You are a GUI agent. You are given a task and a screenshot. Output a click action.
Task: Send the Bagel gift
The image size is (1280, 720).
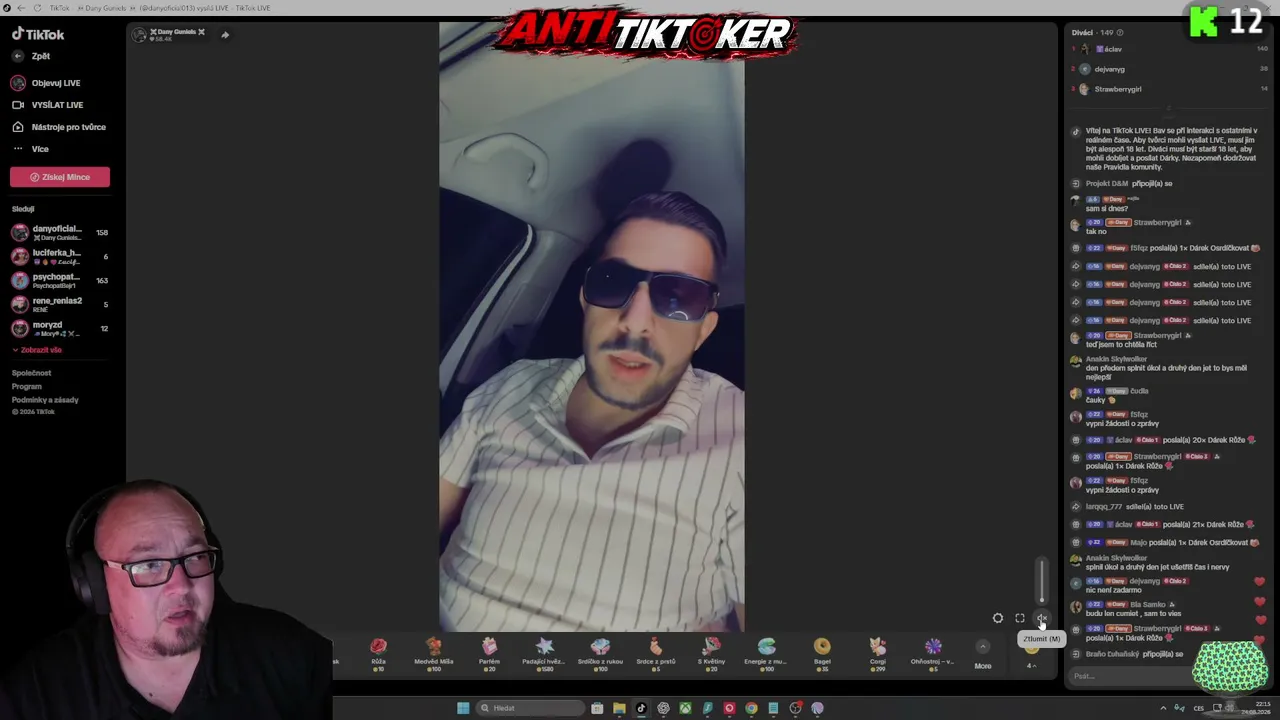tap(822, 653)
